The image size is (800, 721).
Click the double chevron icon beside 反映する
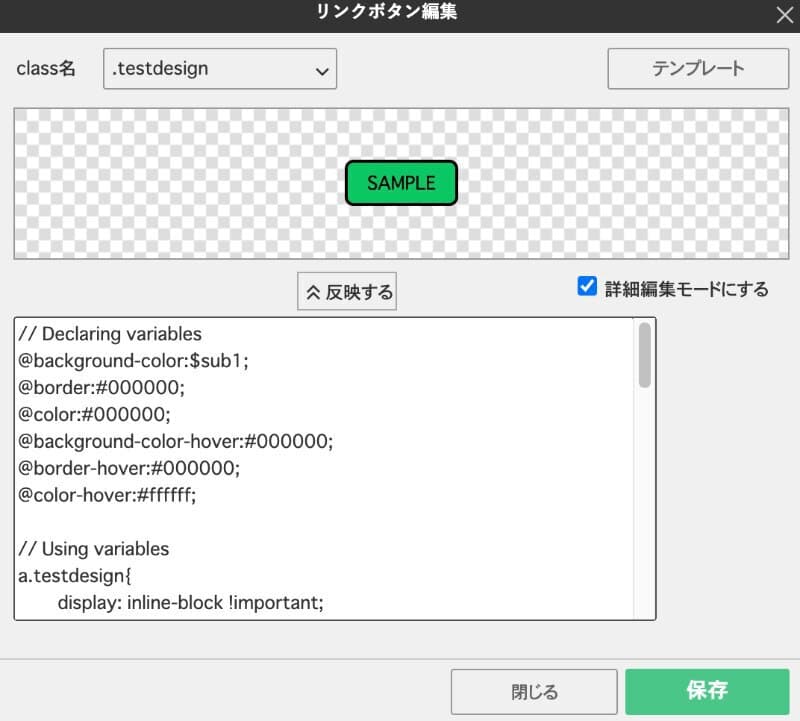tap(313, 293)
